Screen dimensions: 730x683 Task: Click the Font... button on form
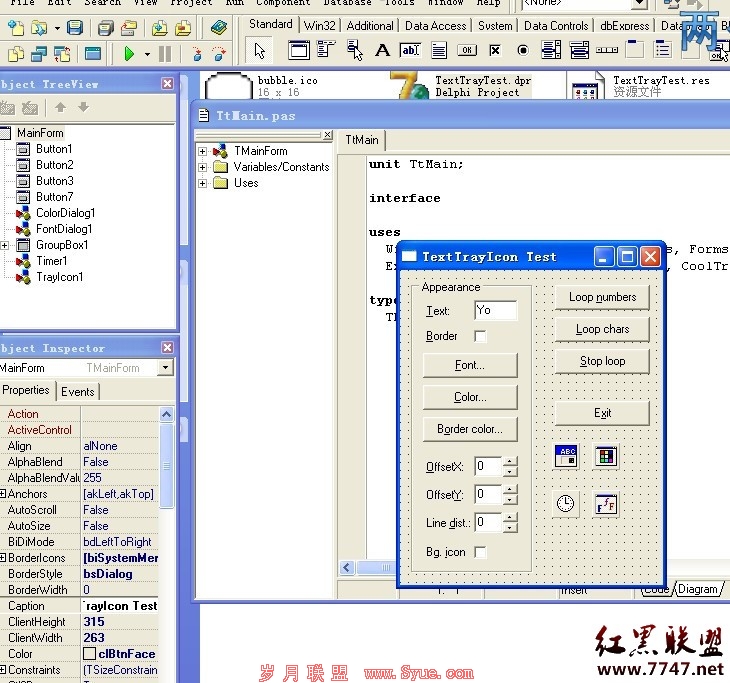[x=470, y=365]
